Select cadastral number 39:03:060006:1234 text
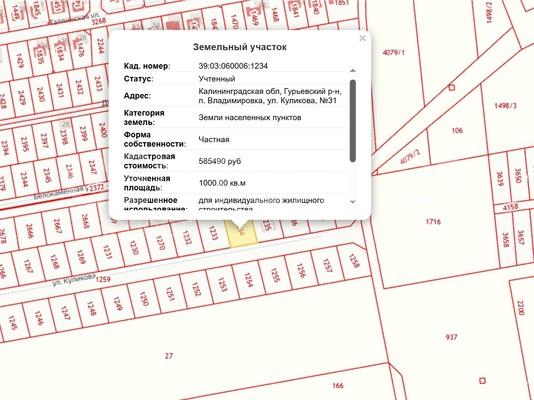The width and height of the screenshot is (534, 400). coord(233,66)
